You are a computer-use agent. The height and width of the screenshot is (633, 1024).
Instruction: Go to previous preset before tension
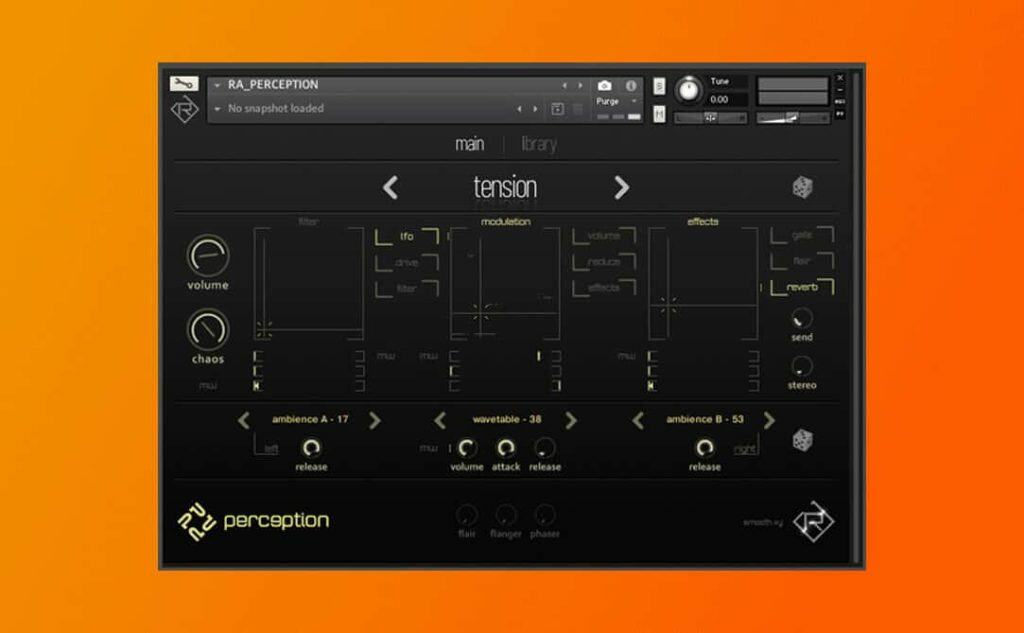point(391,187)
